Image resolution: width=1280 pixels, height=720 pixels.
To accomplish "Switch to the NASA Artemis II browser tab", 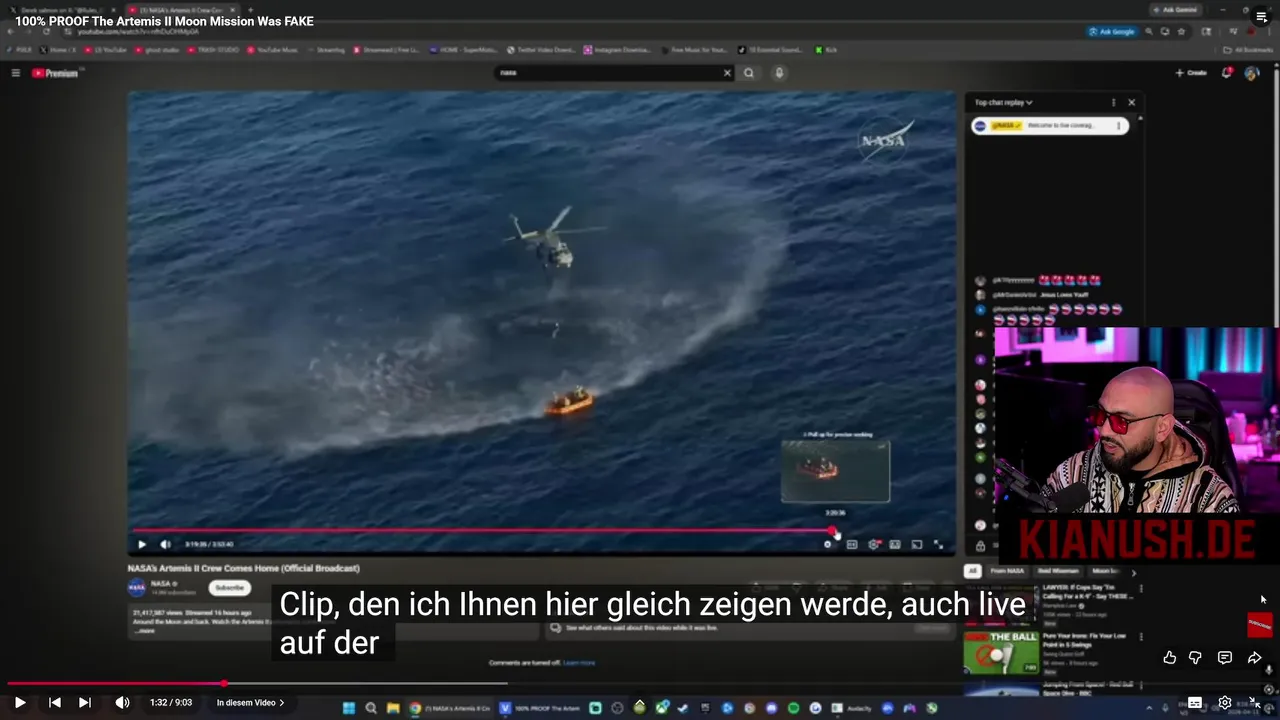I will click(182, 9).
